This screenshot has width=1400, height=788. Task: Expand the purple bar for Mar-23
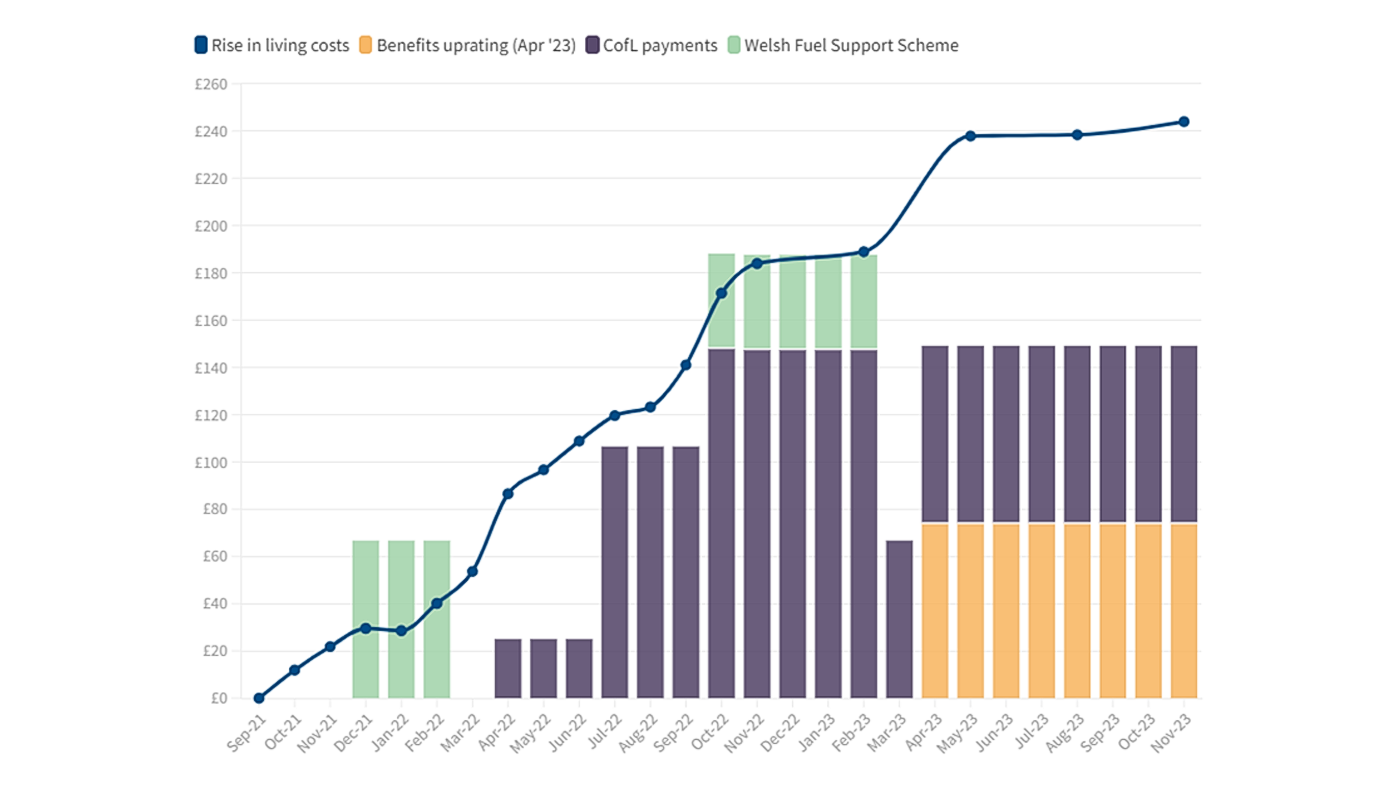[898, 620]
